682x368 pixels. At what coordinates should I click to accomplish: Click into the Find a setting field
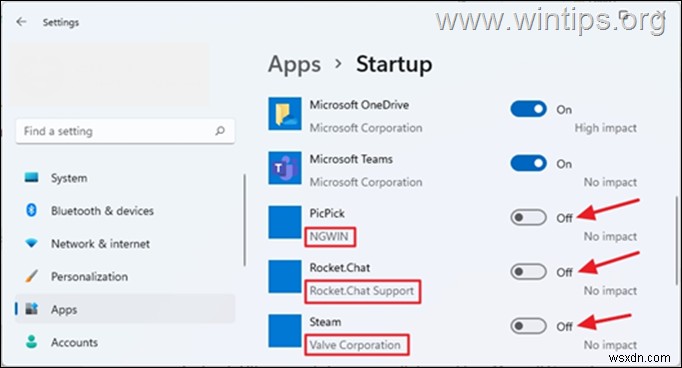click(125, 130)
